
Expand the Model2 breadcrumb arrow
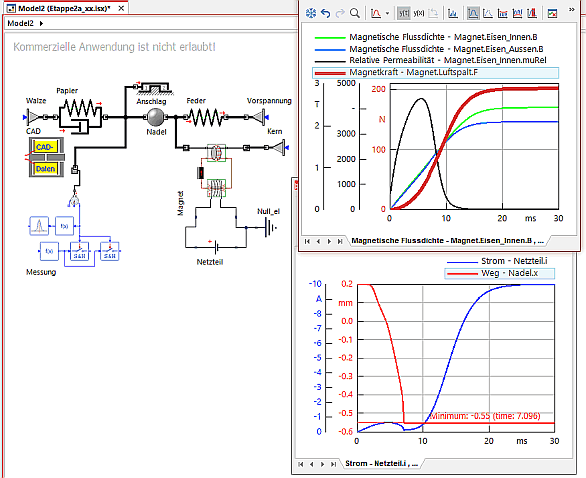(x=41, y=23)
